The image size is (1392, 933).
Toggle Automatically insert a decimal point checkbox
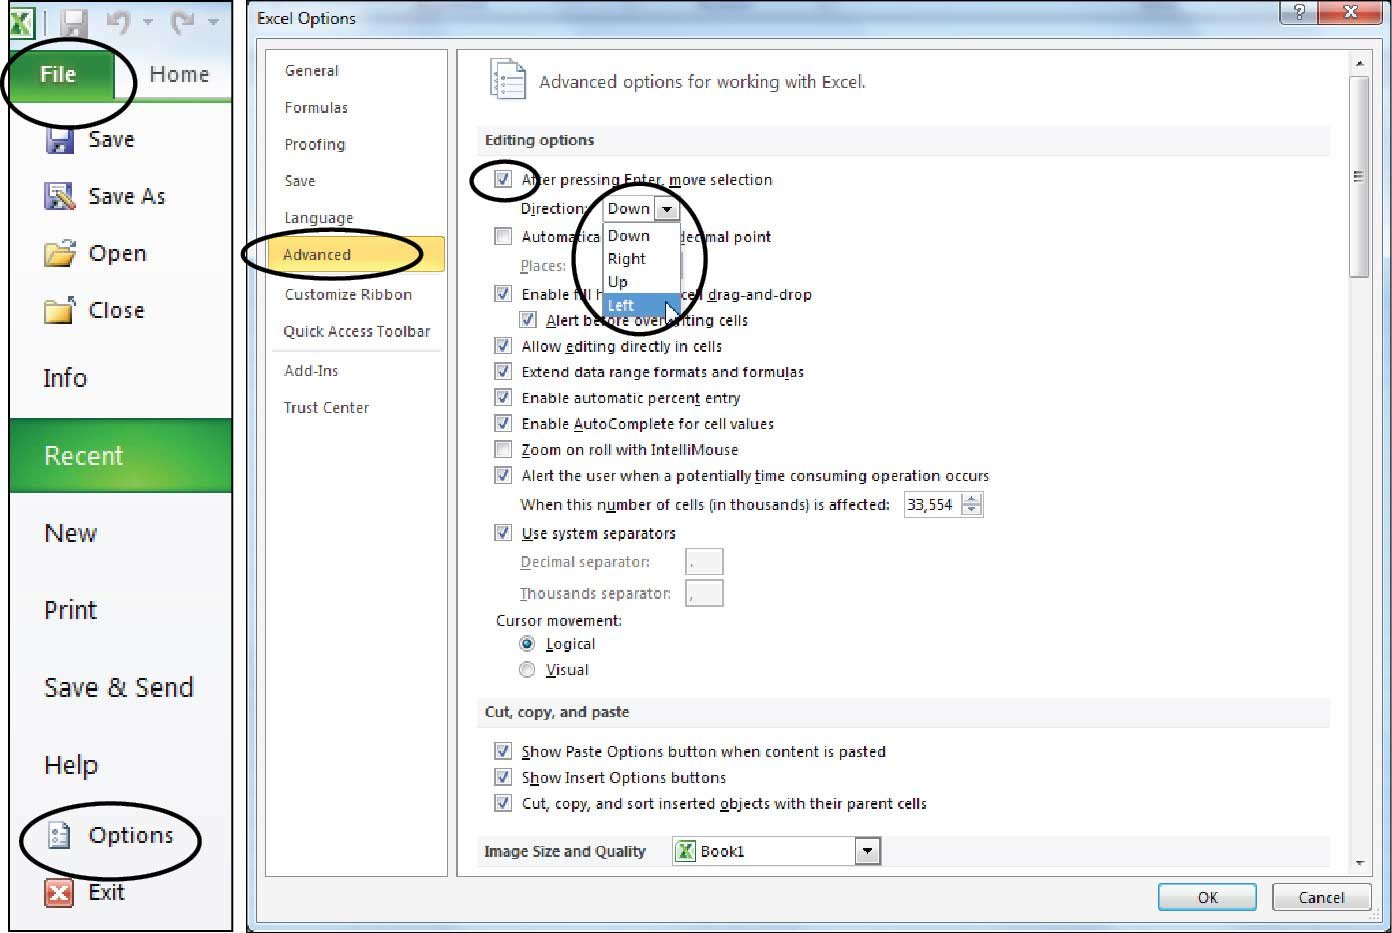click(x=503, y=237)
